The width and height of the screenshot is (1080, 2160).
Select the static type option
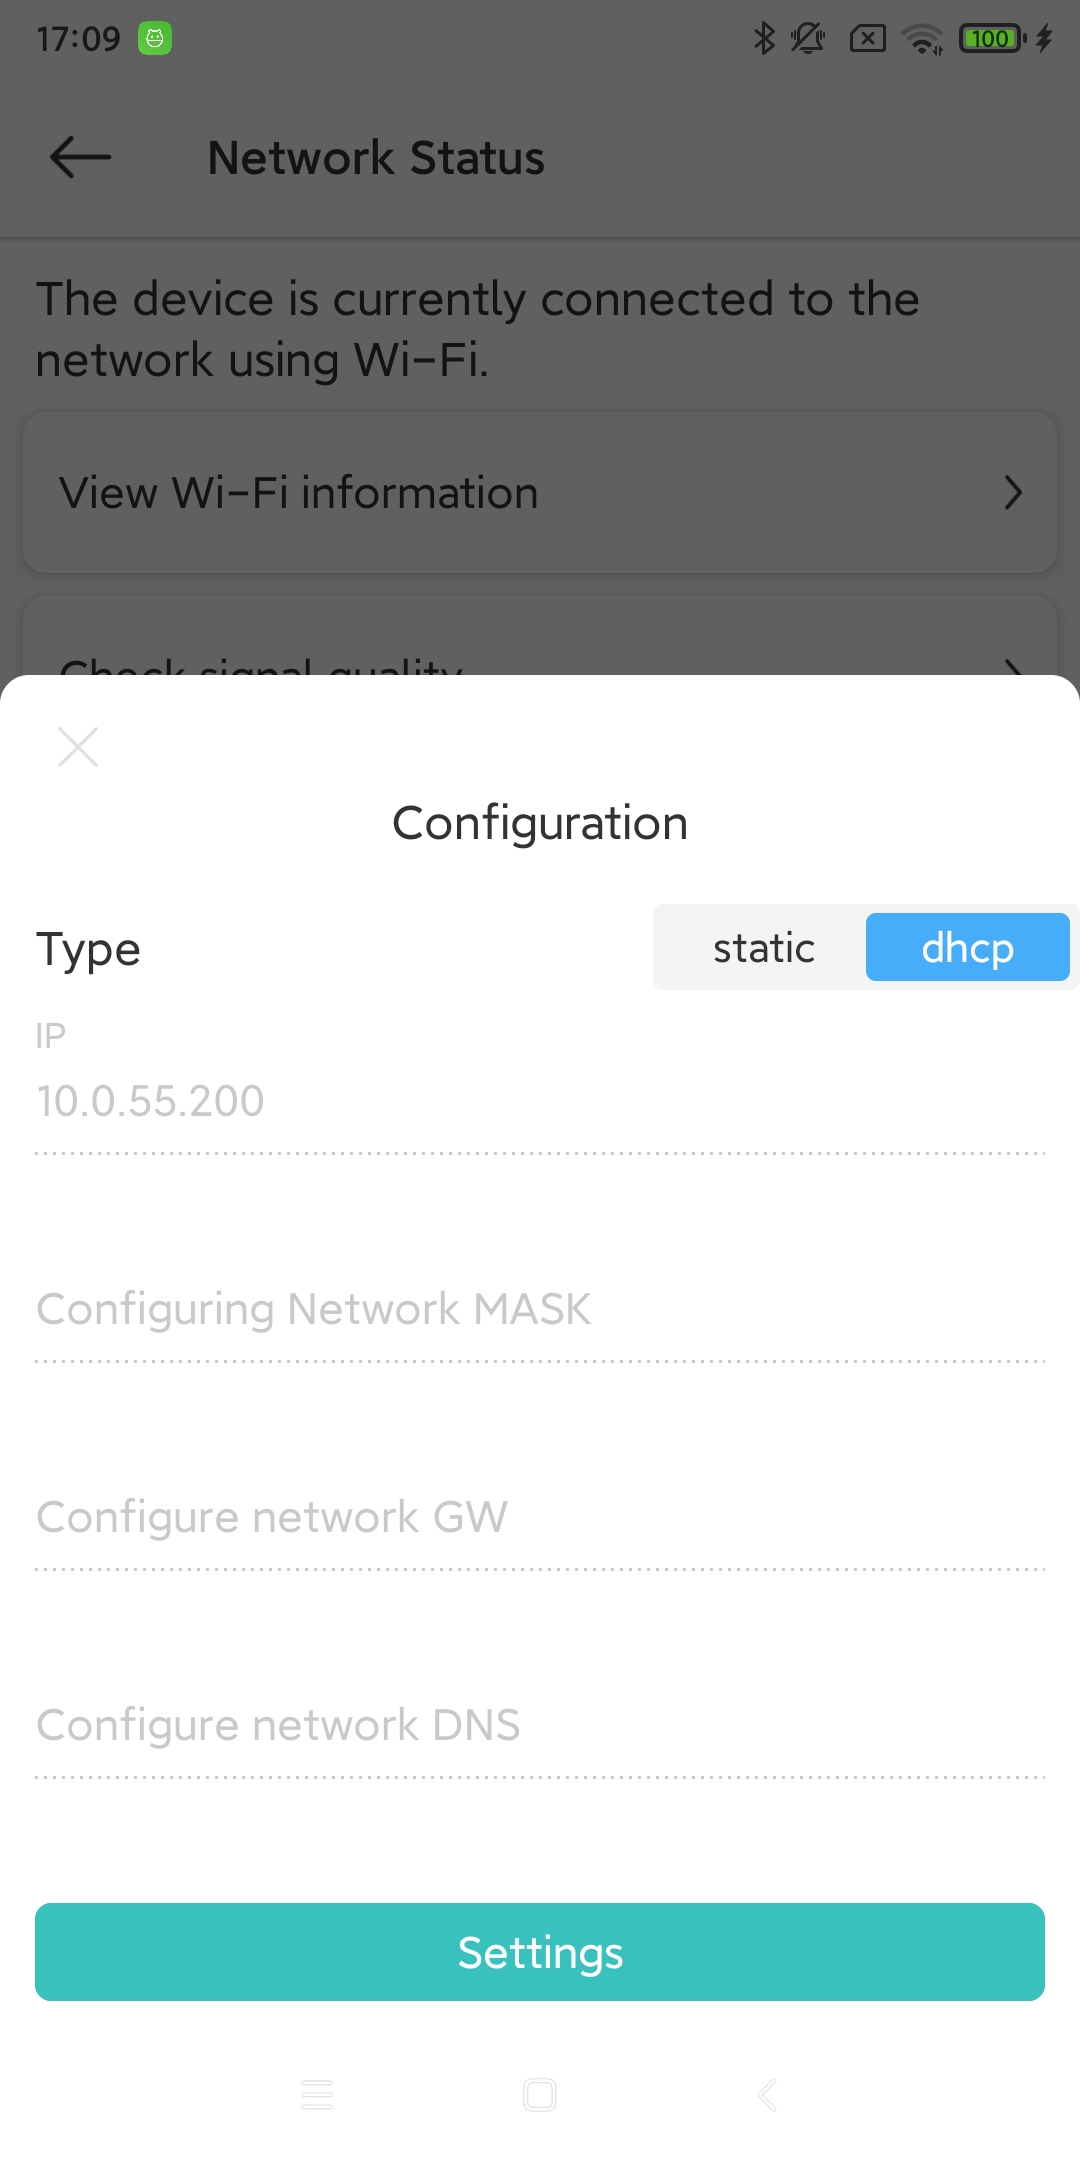tap(764, 948)
